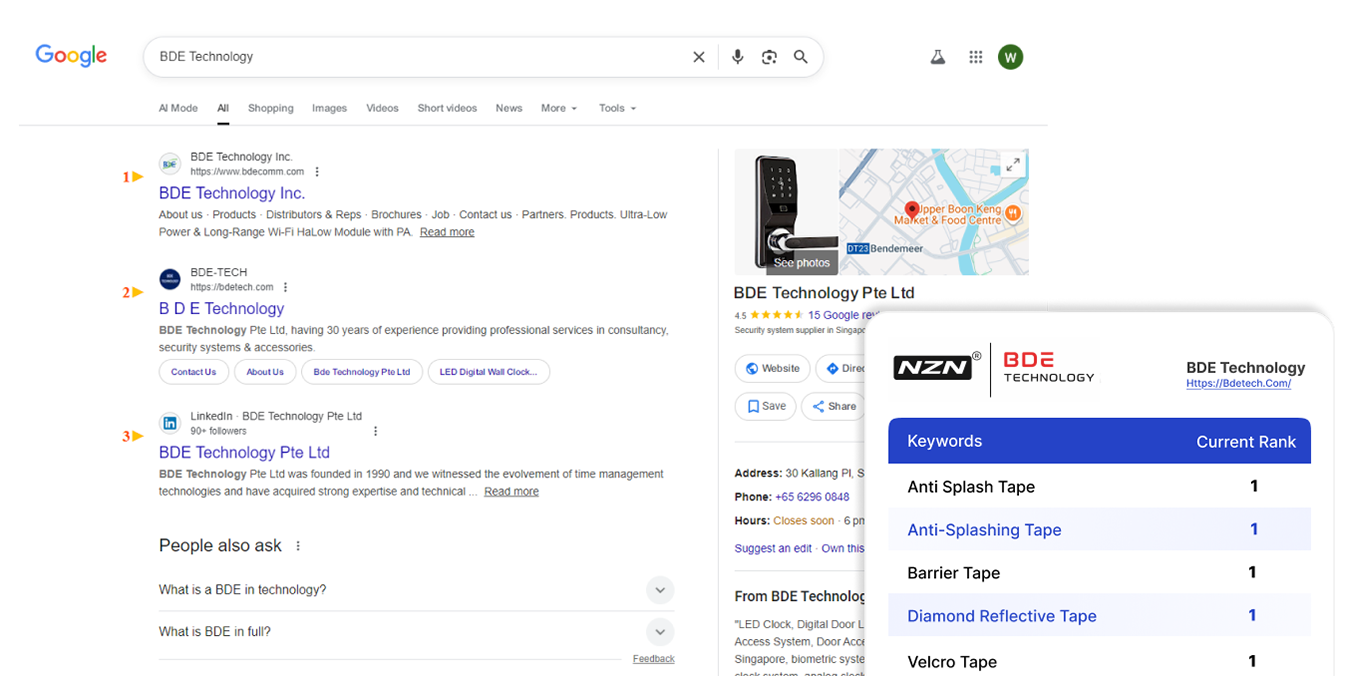Click See photos on door lock image

coord(802,263)
